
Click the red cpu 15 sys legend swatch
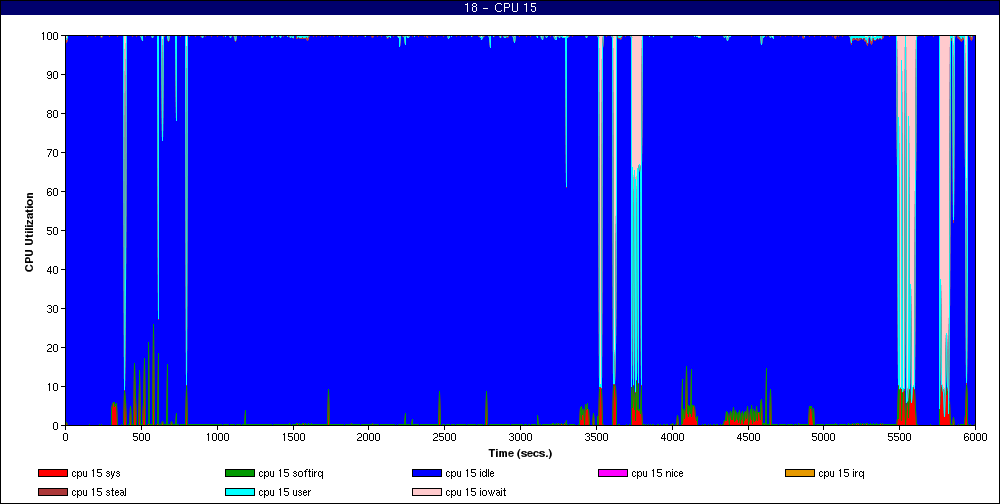point(52,473)
